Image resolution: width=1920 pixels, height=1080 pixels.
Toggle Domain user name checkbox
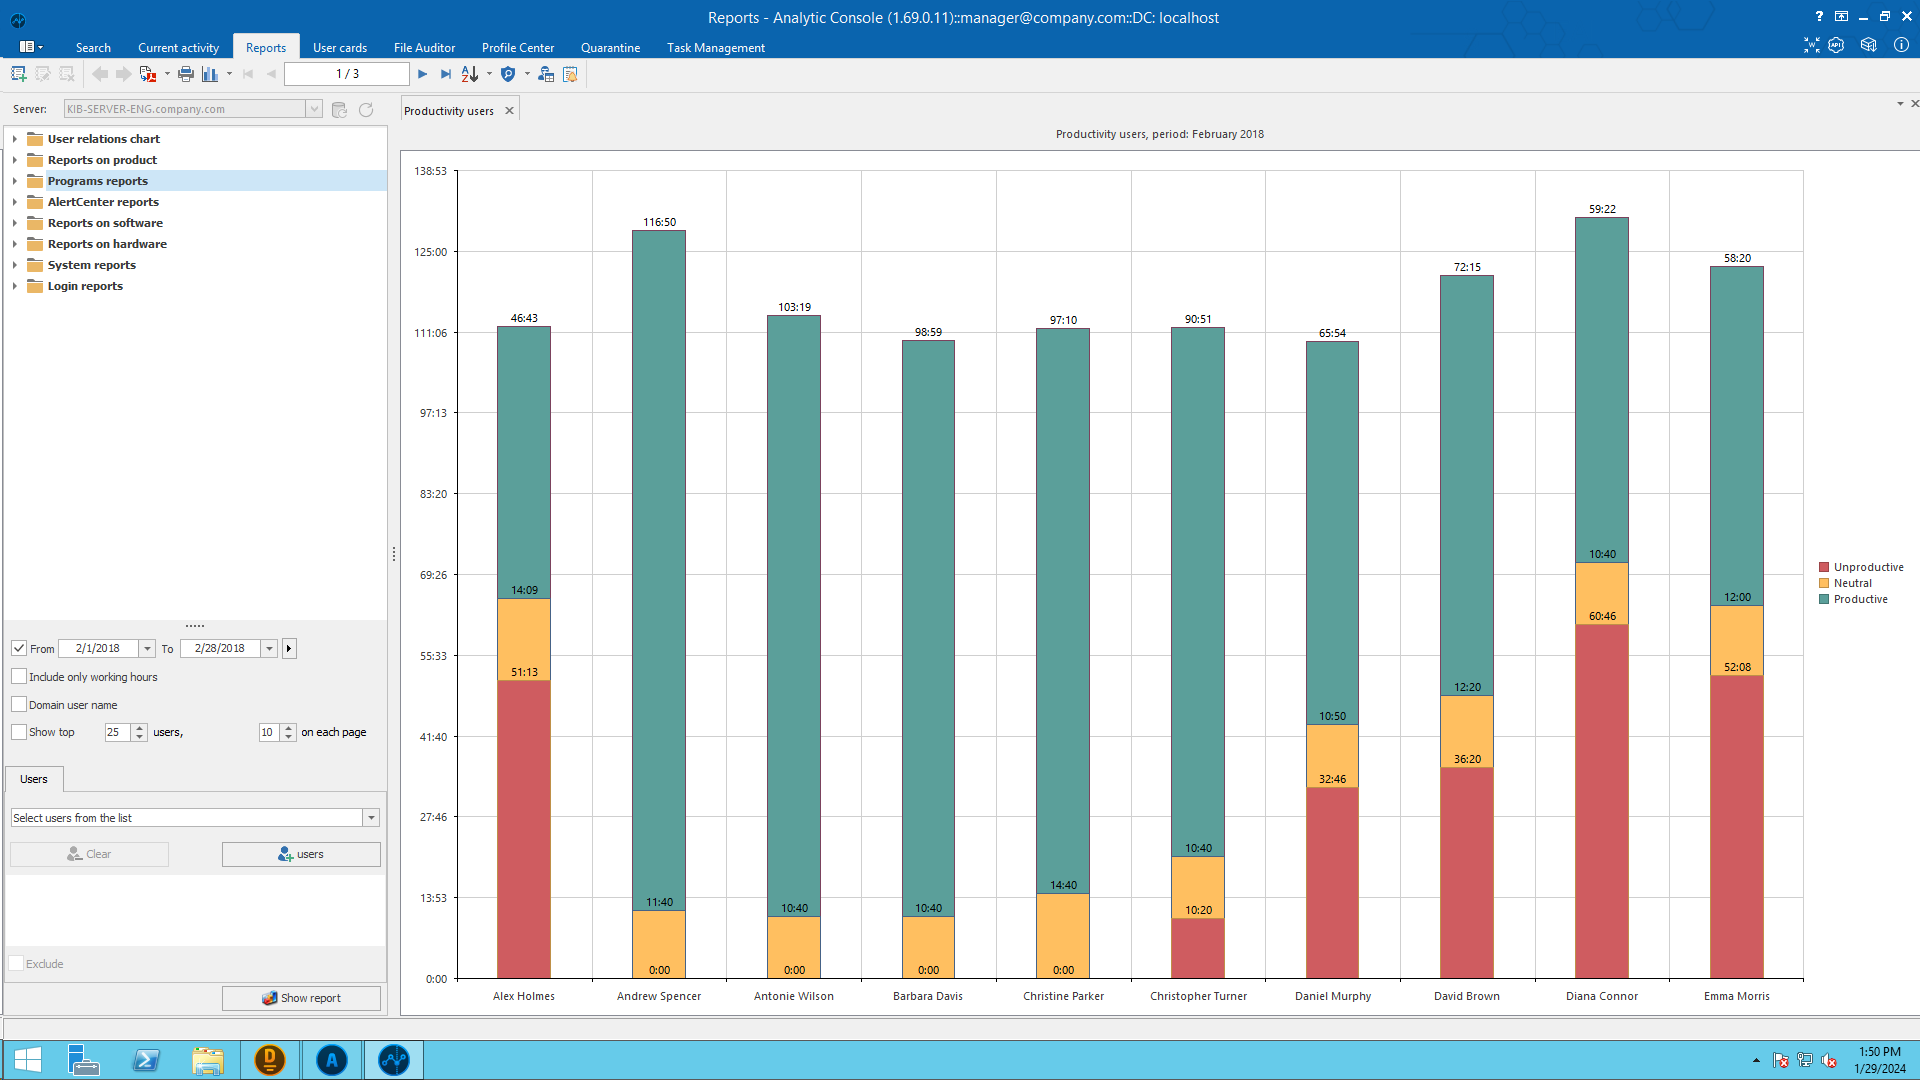(19, 705)
